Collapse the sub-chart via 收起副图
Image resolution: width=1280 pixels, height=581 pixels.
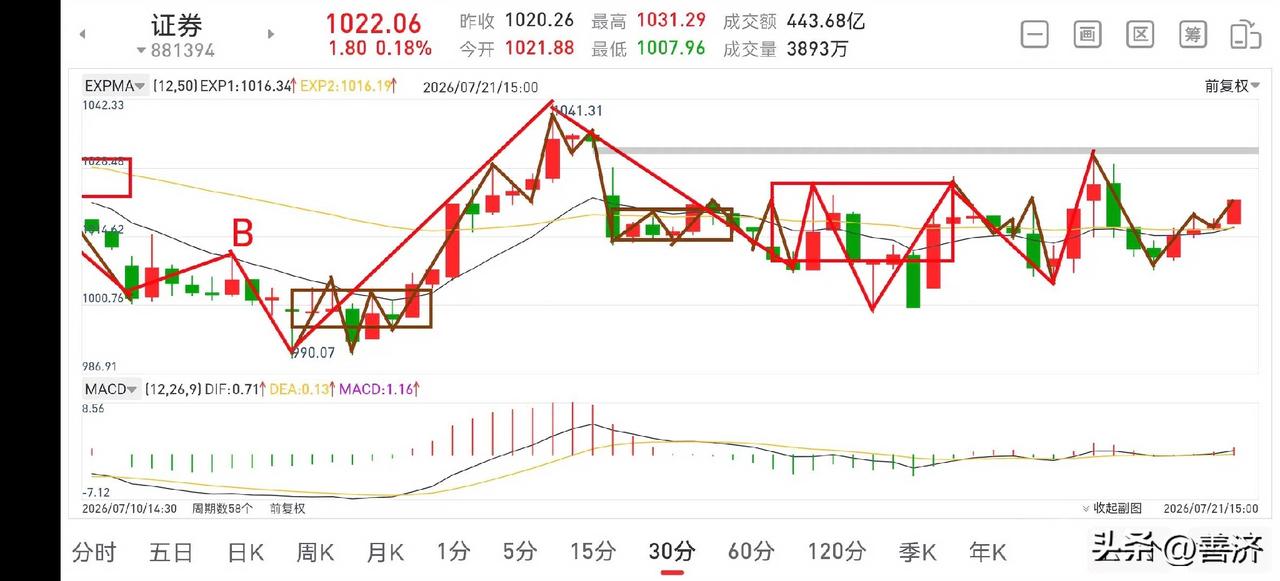(1112, 508)
